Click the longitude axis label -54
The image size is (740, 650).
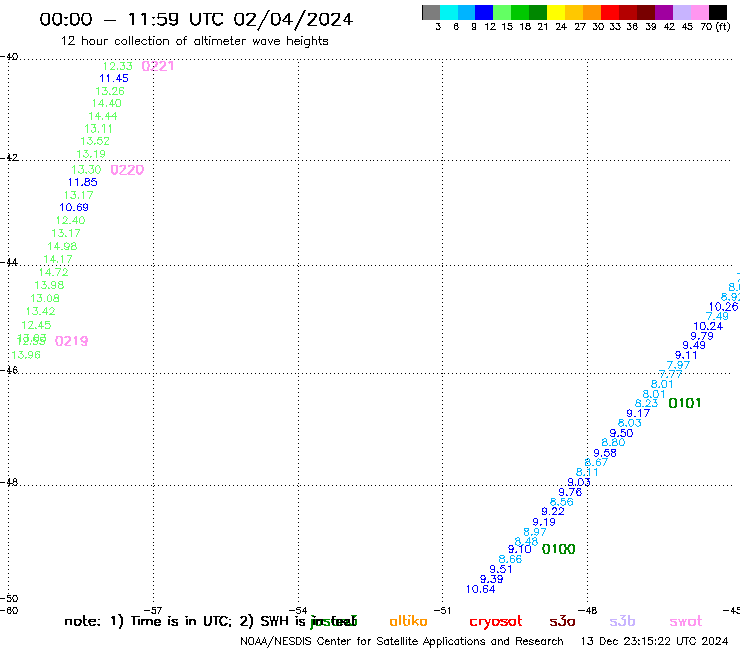point(298,610)
